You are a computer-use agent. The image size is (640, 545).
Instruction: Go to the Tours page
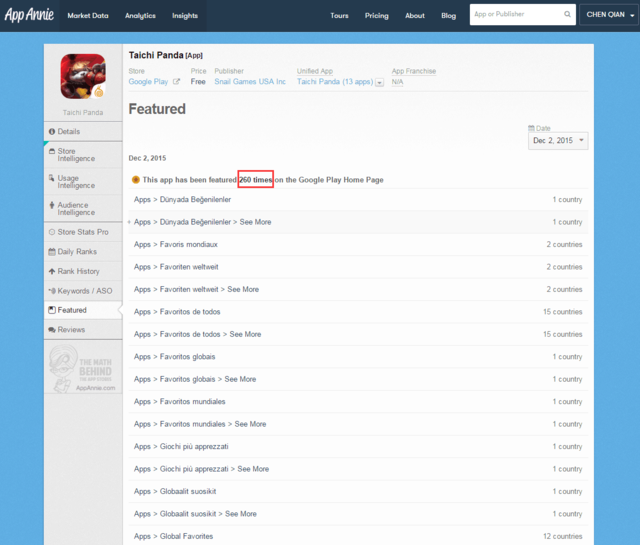click(339, 16)
